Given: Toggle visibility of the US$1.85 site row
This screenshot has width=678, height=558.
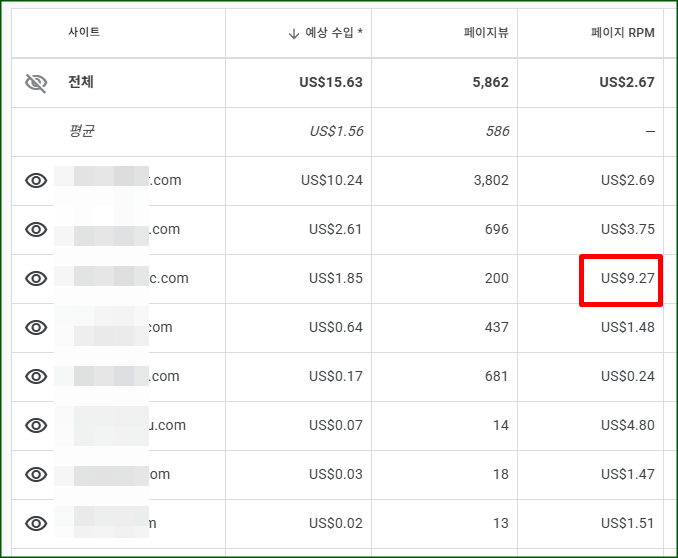Looking at the screenshot, I should point(36,279).
